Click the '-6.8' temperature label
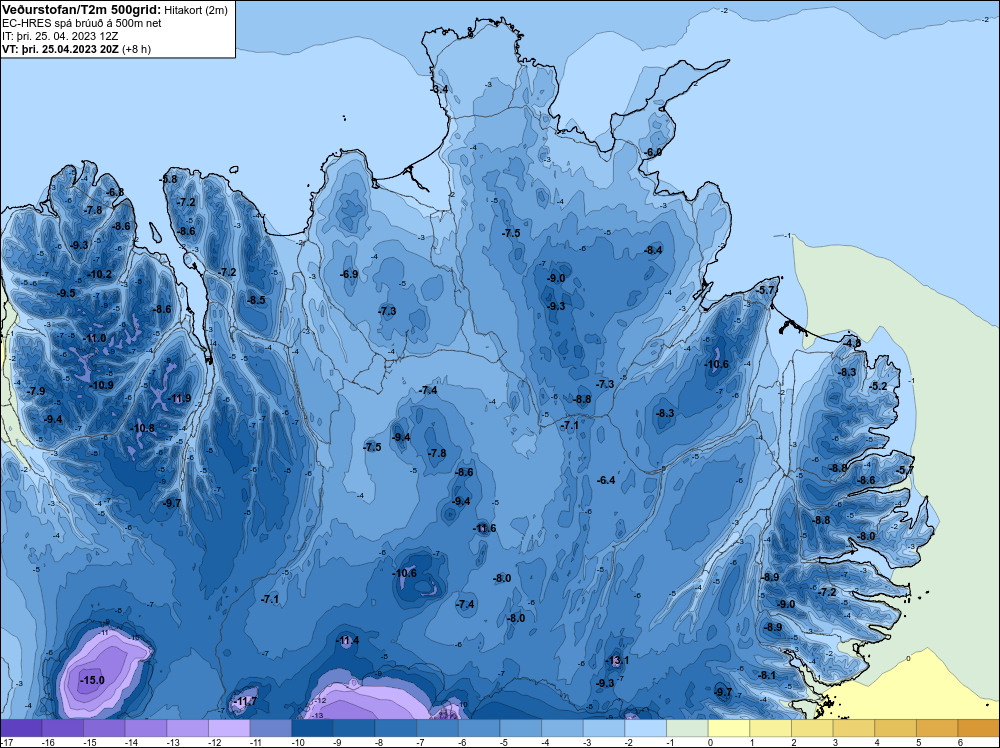The height and width of the screenshot is (748, 1000). 115,192
